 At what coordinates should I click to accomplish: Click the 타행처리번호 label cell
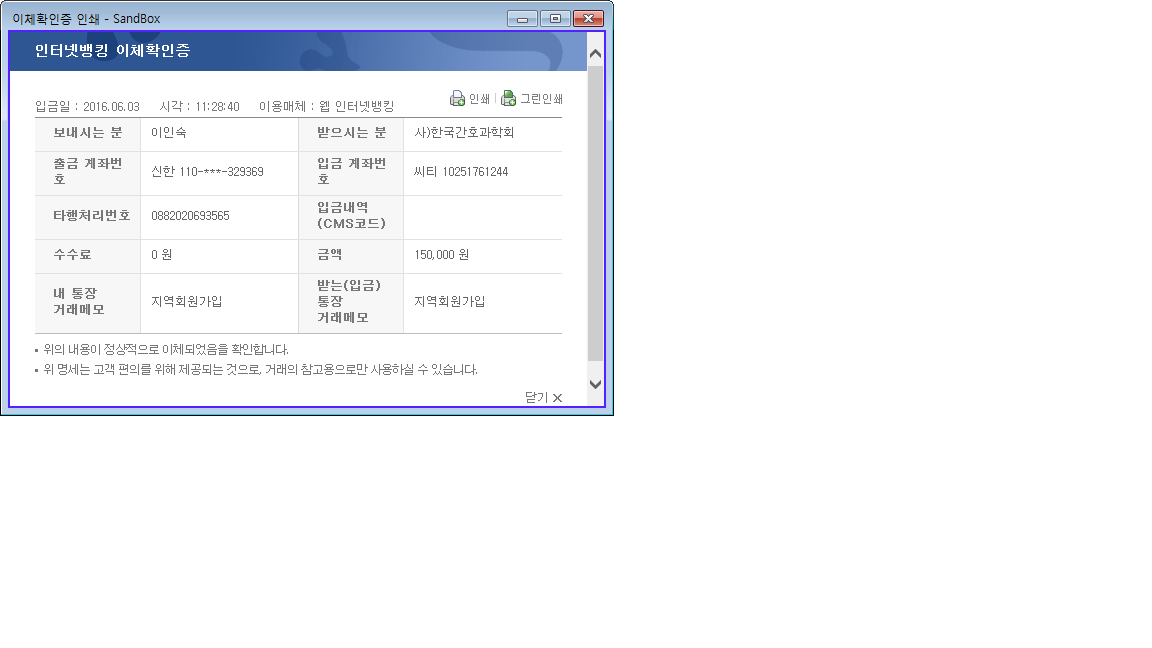pyautogui.click(x=87, y=216)
